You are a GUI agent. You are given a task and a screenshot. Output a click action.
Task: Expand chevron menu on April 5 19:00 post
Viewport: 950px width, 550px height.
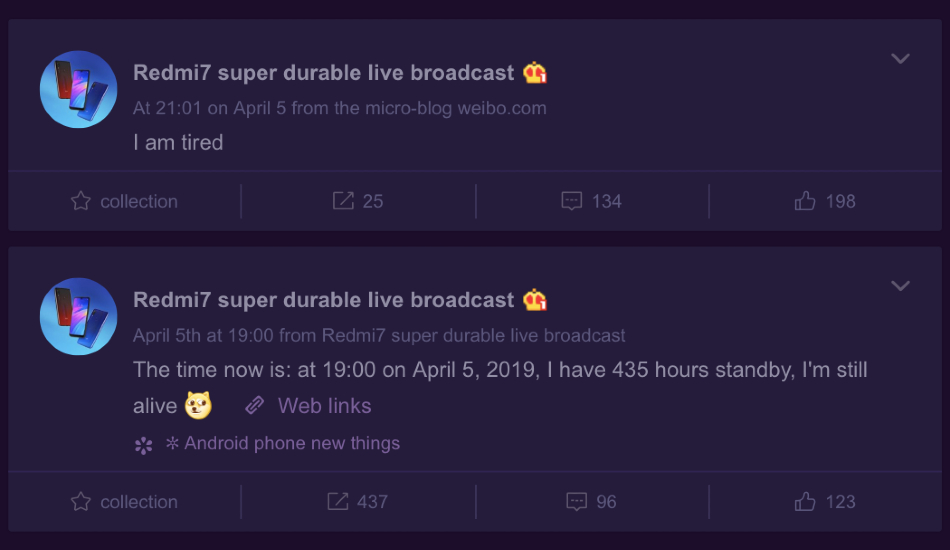900,286
